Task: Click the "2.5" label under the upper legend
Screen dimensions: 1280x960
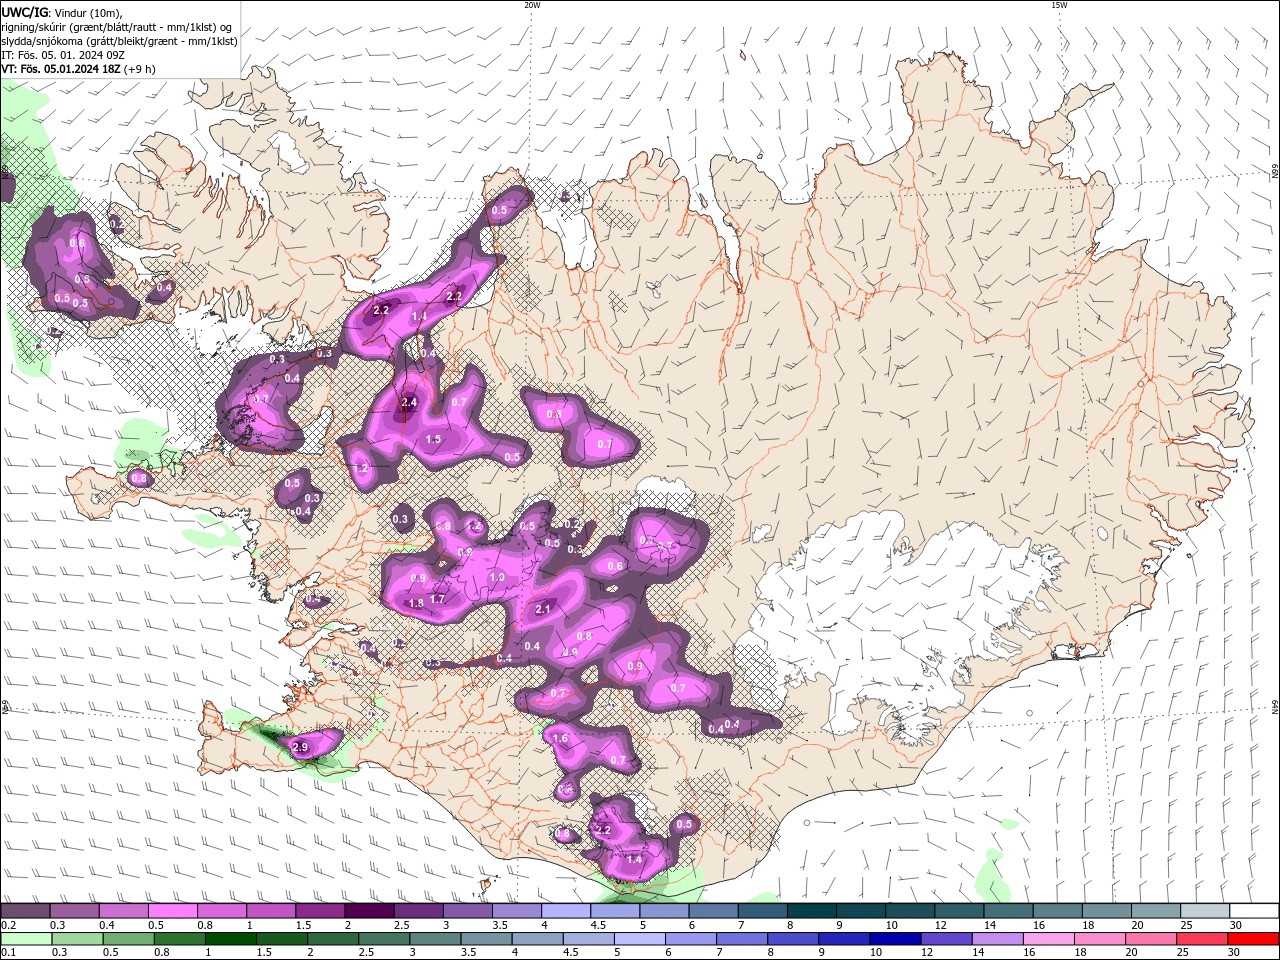Action: click(401, 925)
